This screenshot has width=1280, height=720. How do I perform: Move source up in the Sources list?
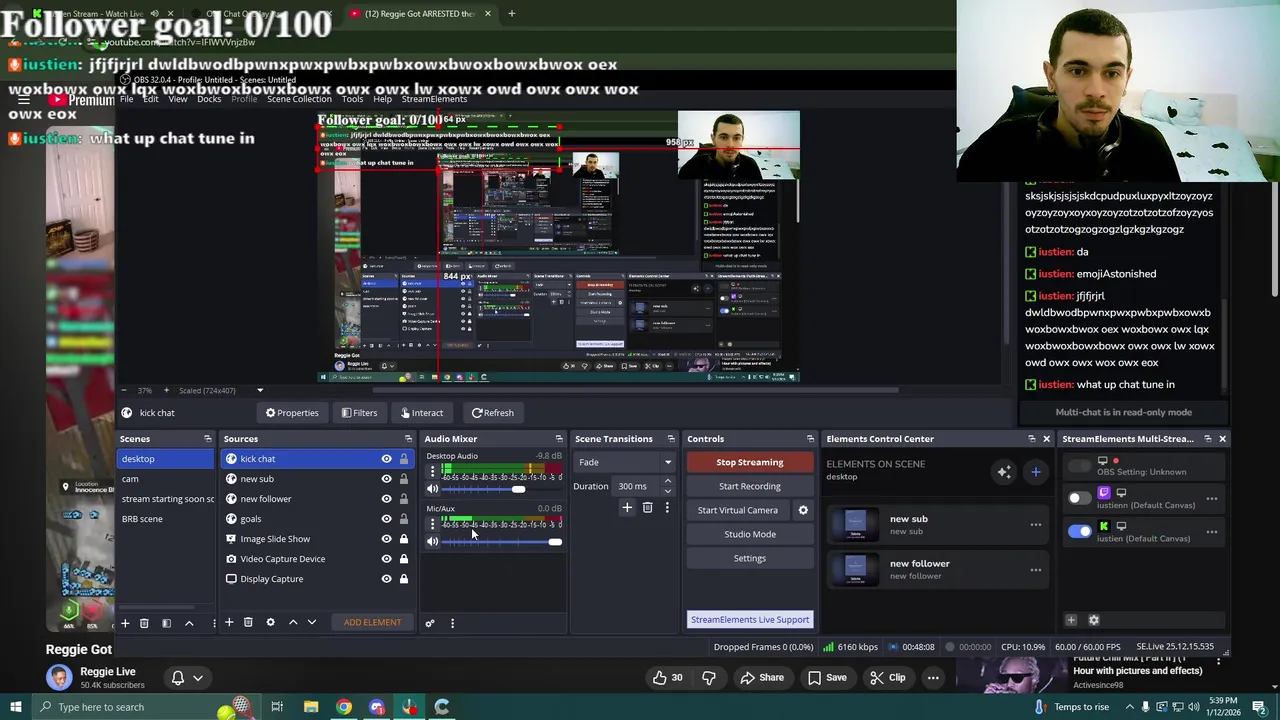click(293, 622)
